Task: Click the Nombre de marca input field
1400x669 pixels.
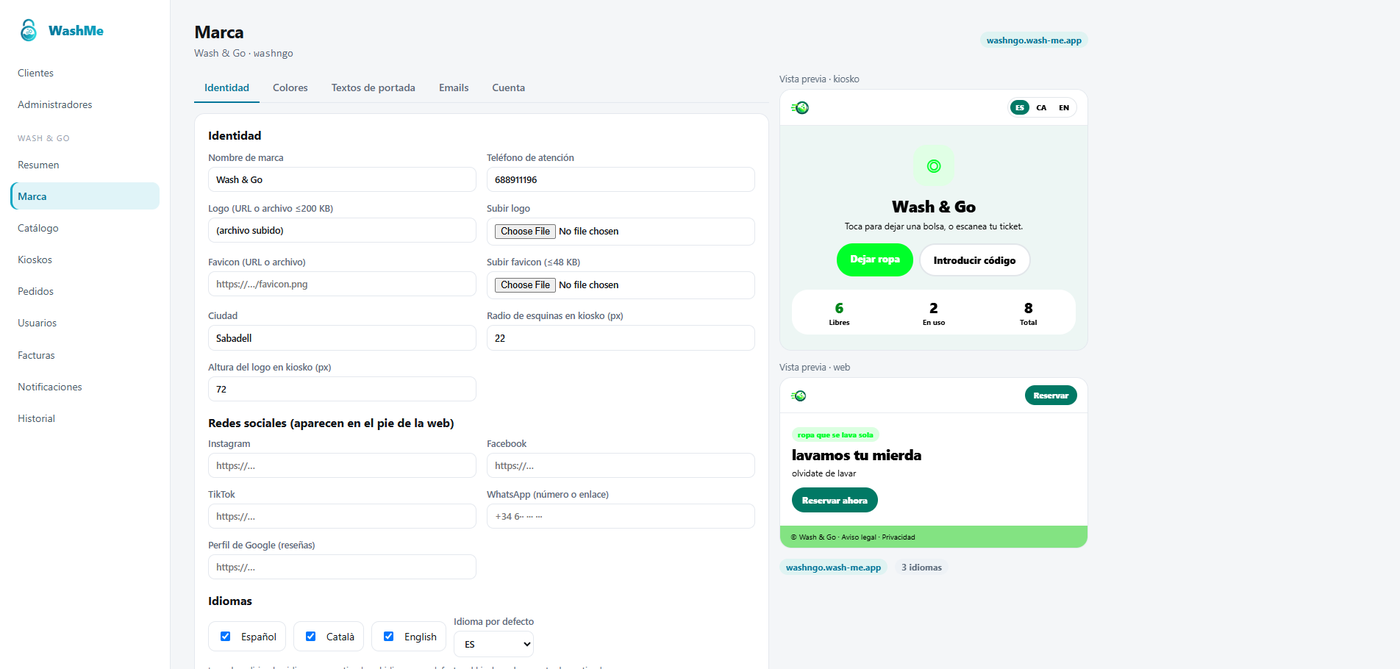Action: 342,180
